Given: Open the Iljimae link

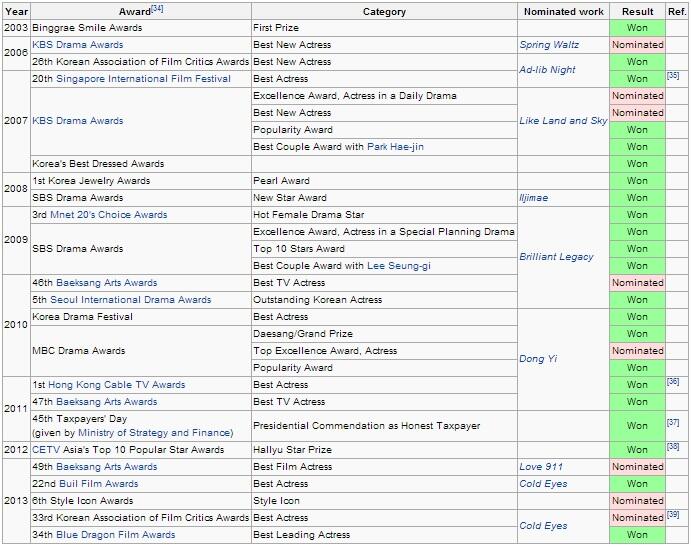Looking at the screenshot, I should (534, 198).
